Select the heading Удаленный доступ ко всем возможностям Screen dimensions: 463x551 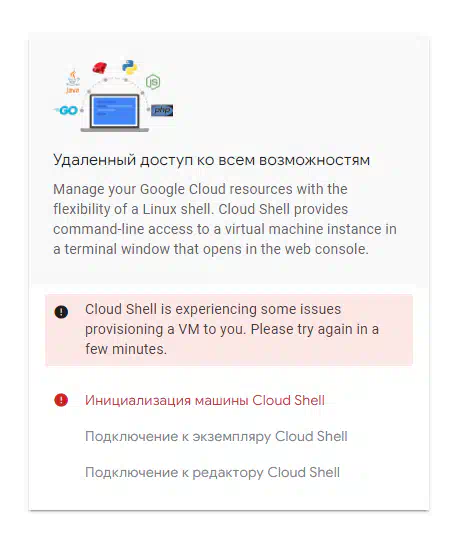[x=211, y=160]
